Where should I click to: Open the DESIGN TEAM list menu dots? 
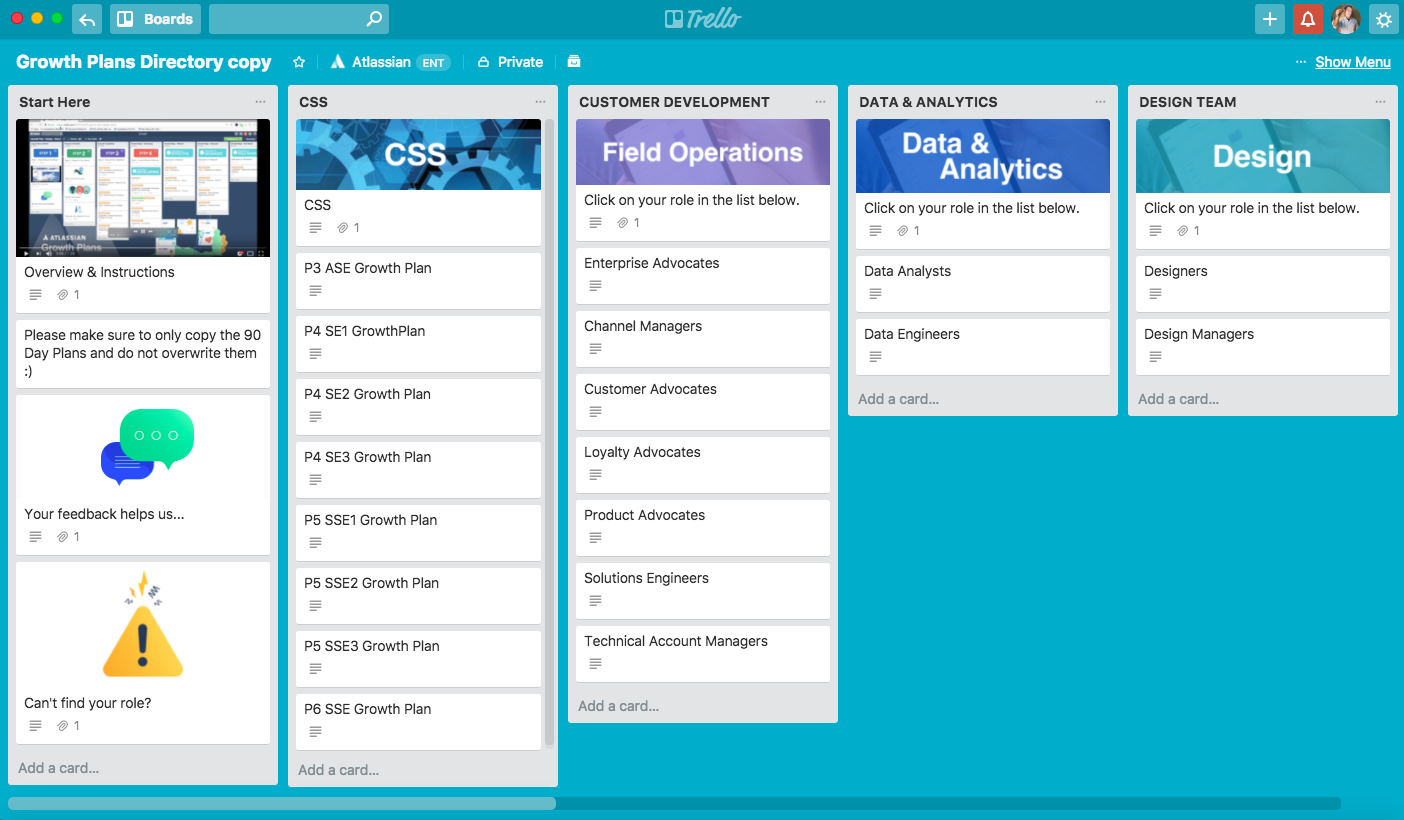(x=1379, y=101)
